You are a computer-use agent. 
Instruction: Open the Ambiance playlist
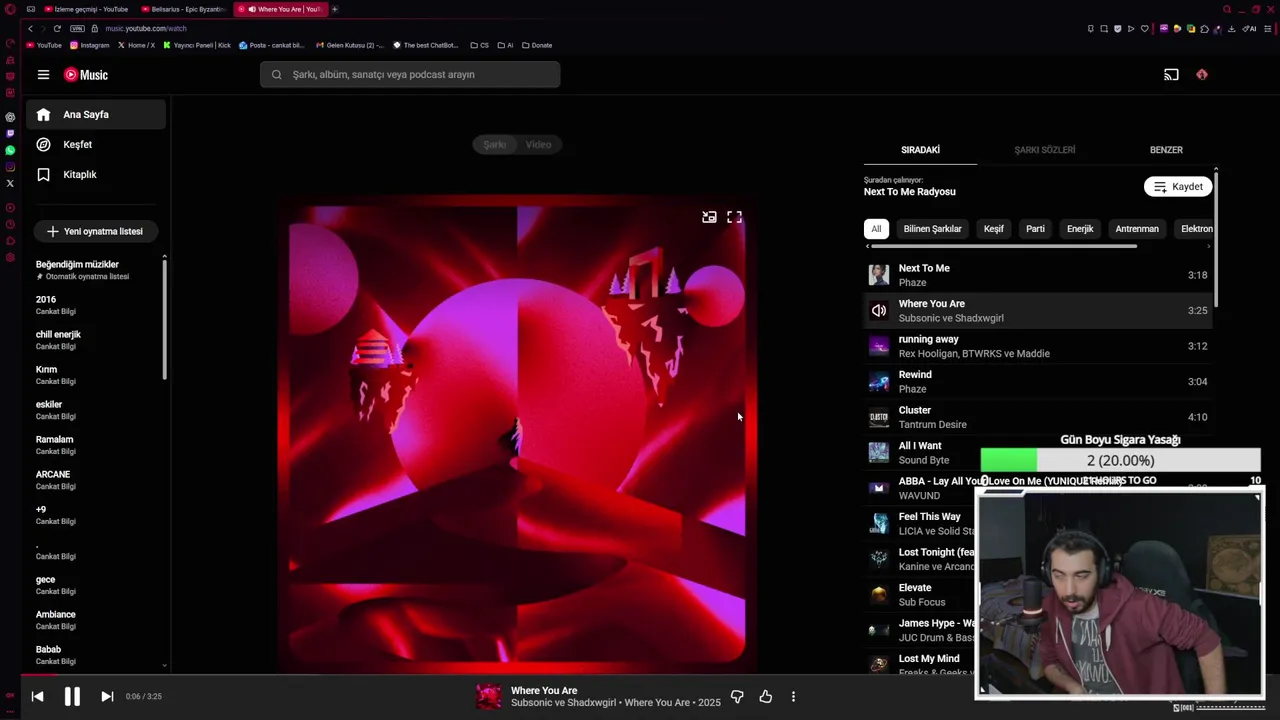tap(95, 620)
